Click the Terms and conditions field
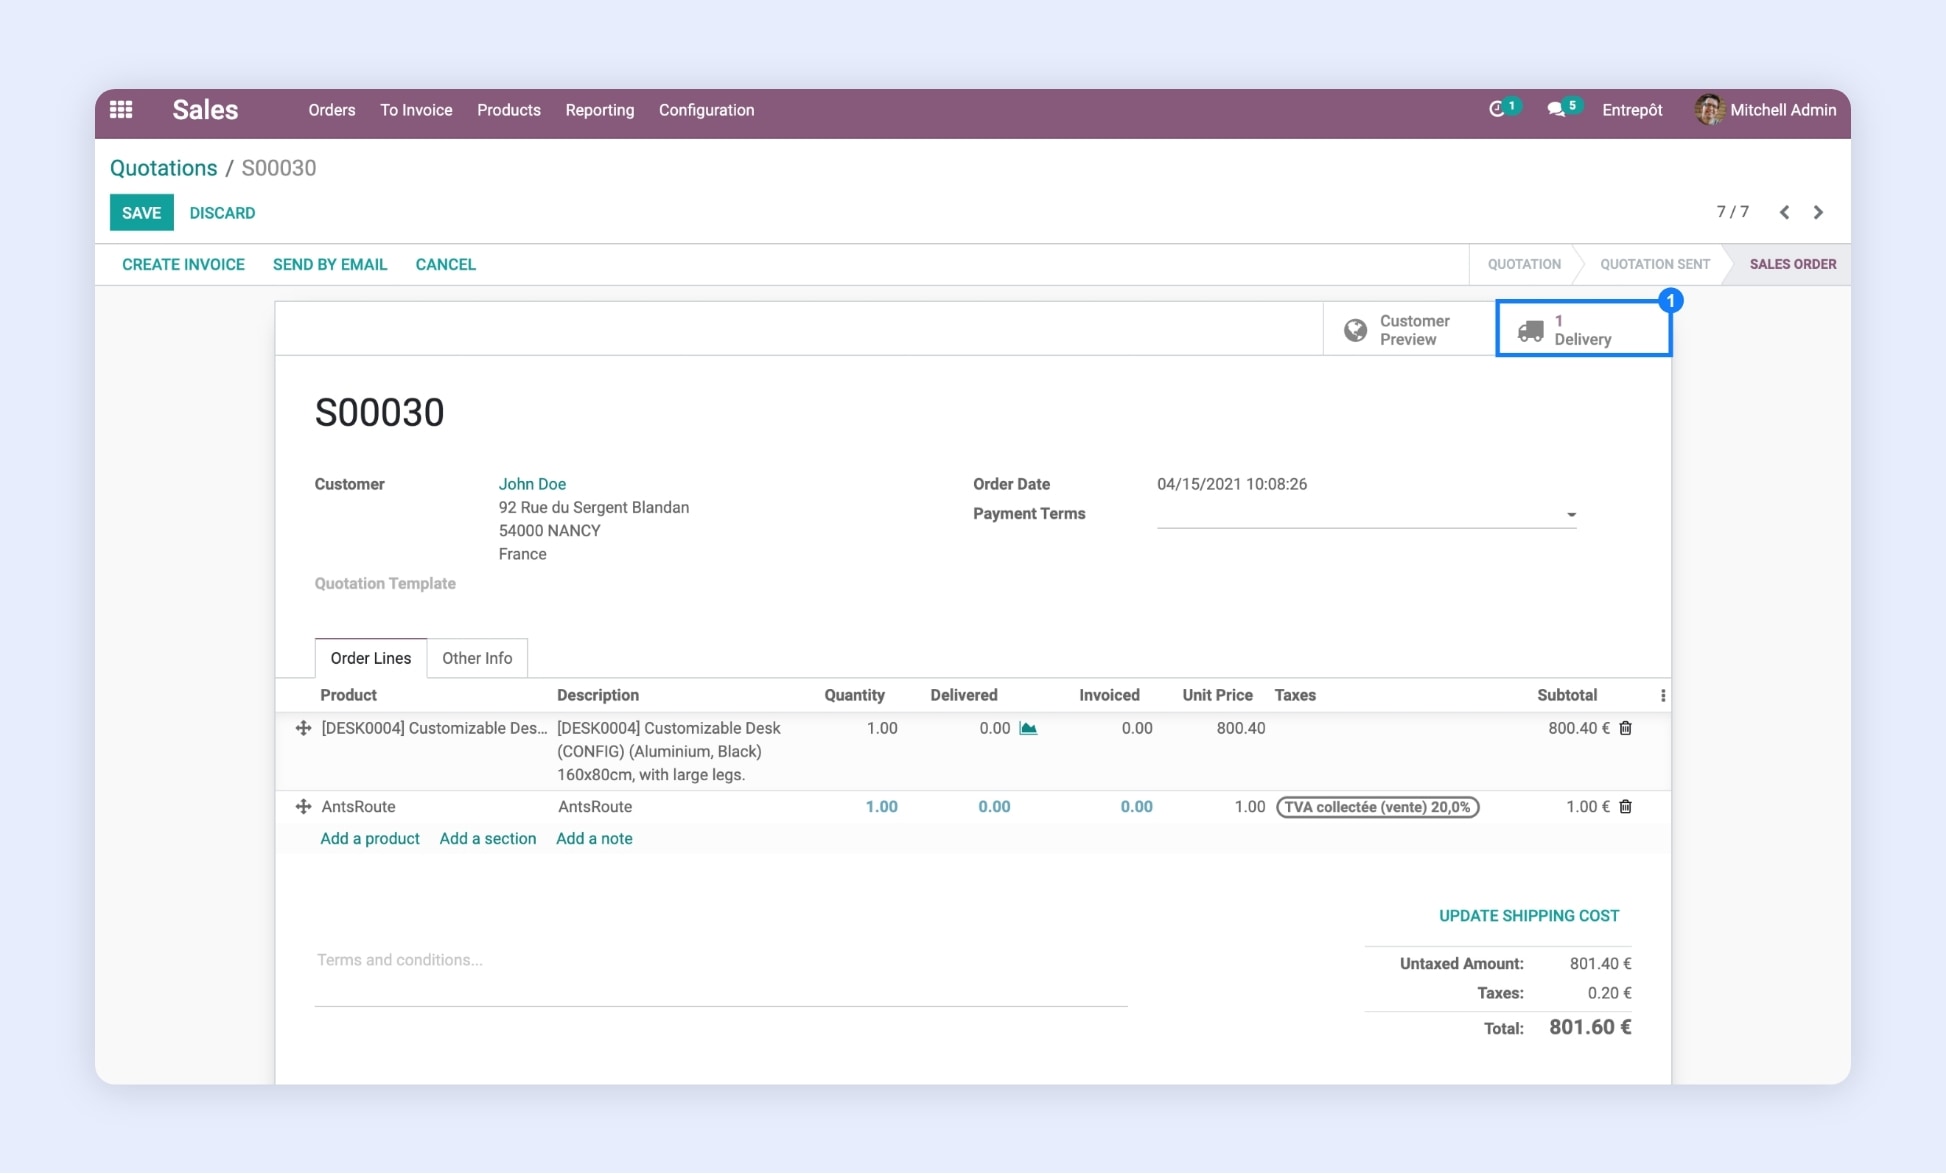1946x1174 pixels. tap(720, 960)
